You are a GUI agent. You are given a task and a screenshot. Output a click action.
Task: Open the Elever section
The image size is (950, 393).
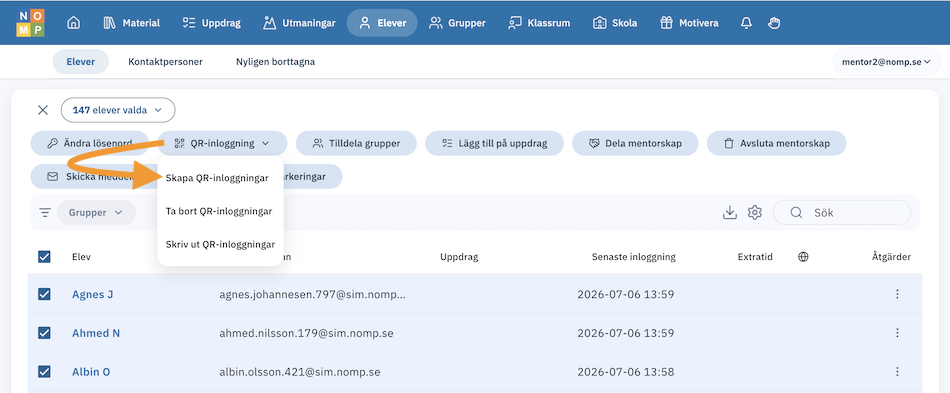pos(382,23)
